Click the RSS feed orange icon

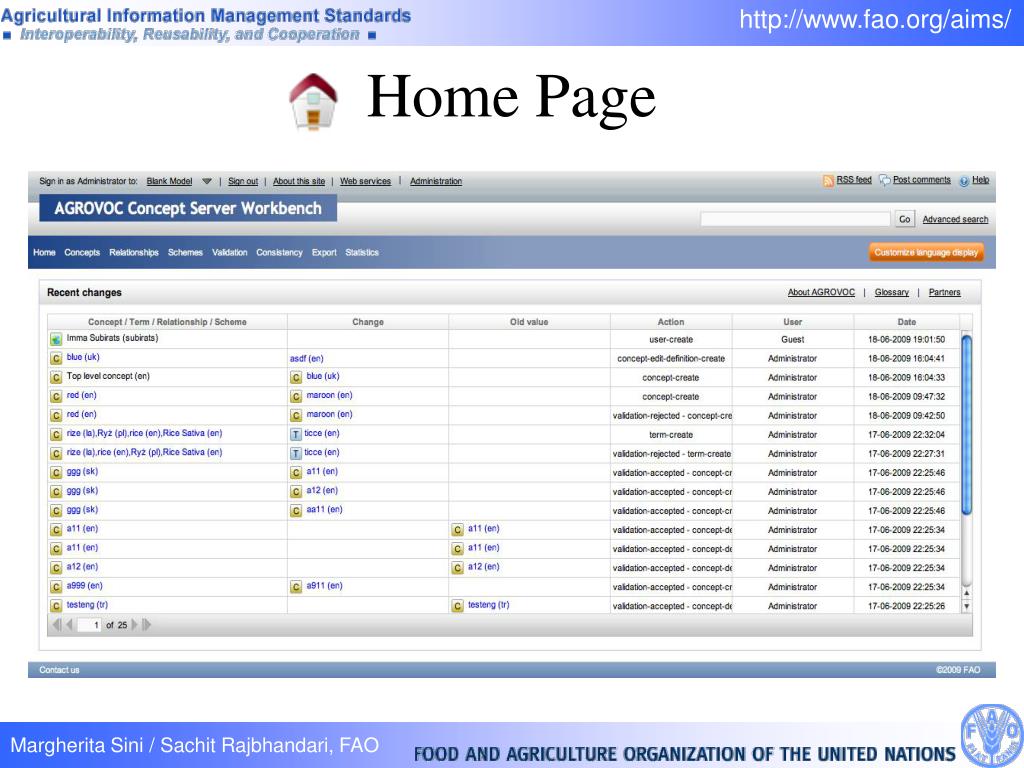[828, 181]
